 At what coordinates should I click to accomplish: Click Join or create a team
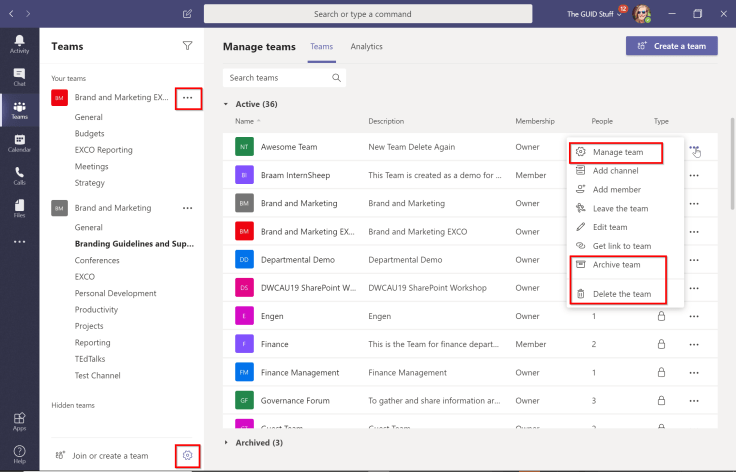[109, 456]
